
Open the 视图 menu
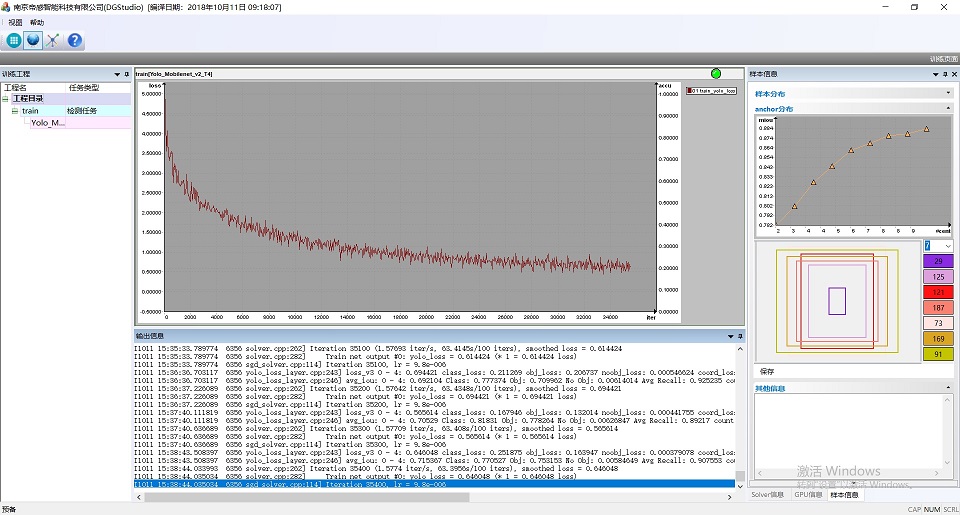coord(15,22)
